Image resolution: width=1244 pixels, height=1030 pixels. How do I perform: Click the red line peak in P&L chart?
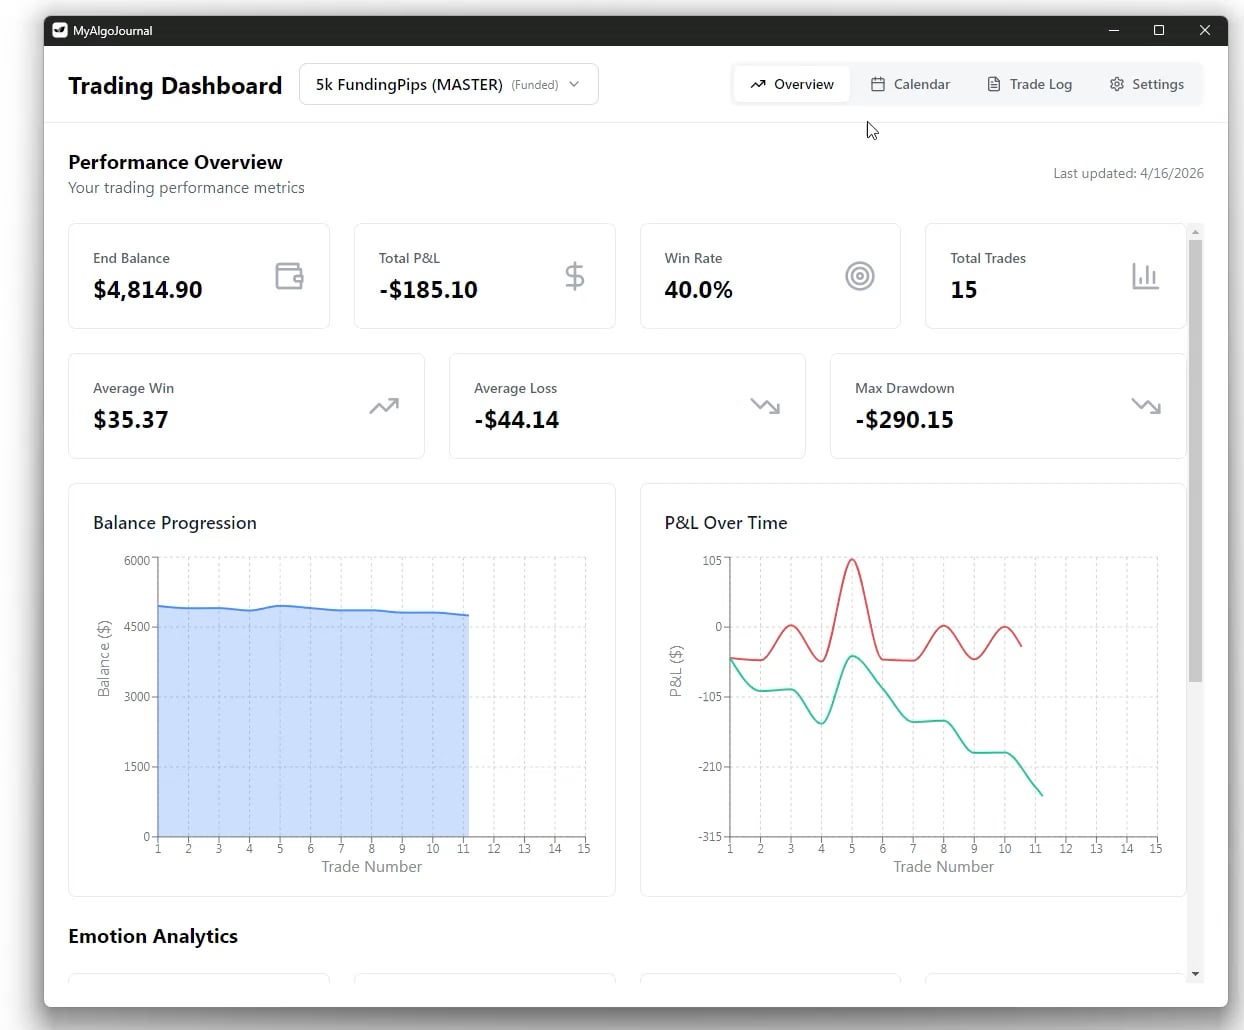[852, 560]
